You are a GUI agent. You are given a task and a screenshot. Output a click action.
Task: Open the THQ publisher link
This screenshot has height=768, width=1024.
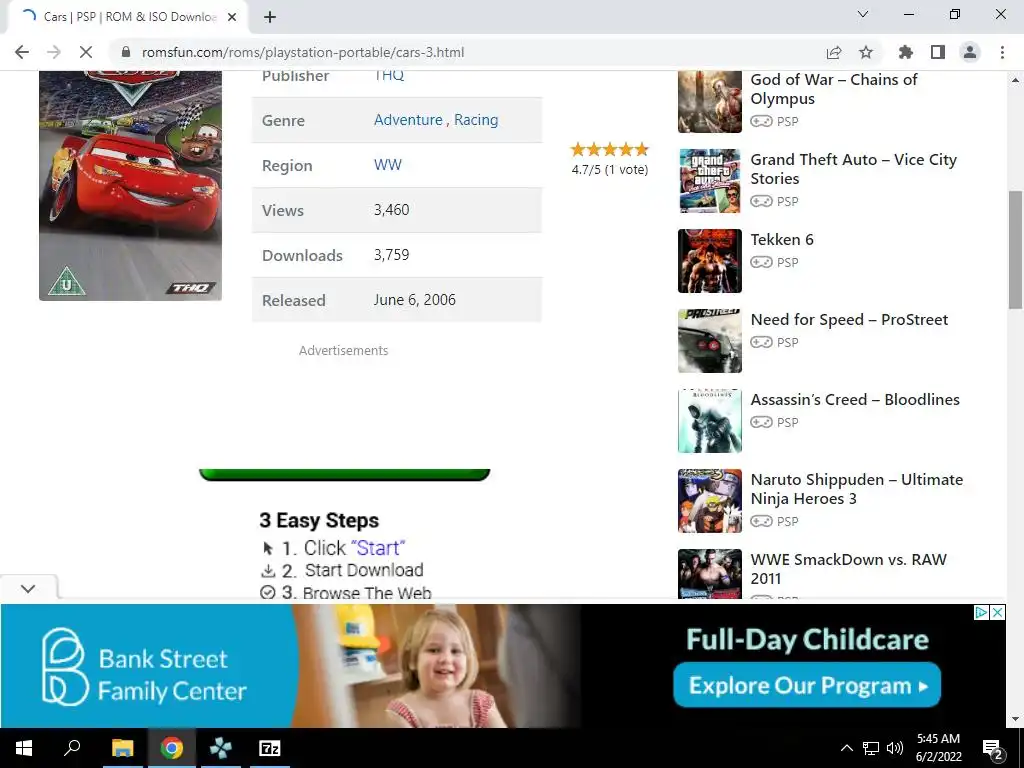tap(389, 75)
